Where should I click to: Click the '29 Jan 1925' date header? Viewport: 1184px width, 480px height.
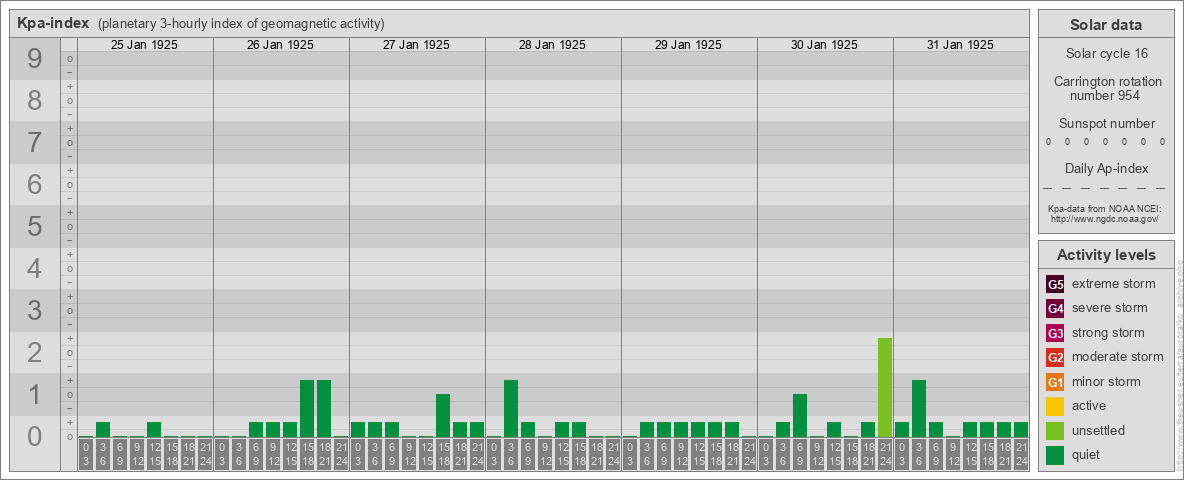tap(689, 45)
